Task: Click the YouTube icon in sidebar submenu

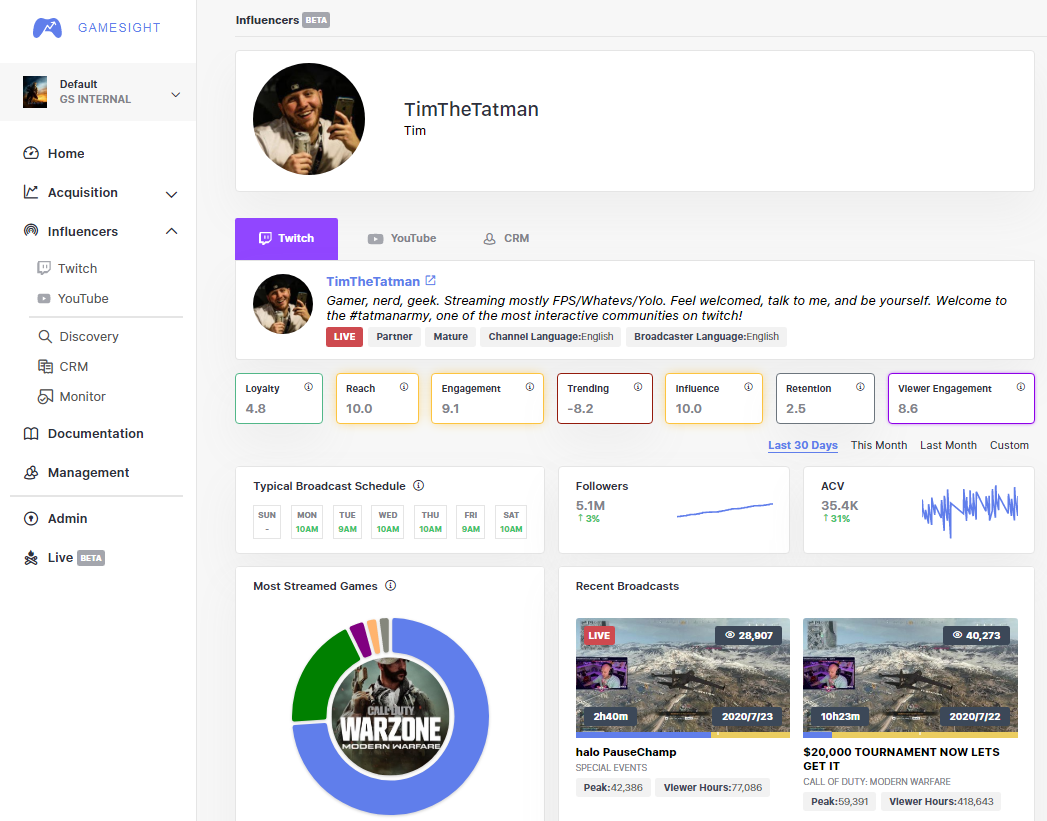Action: coord(44,298)
